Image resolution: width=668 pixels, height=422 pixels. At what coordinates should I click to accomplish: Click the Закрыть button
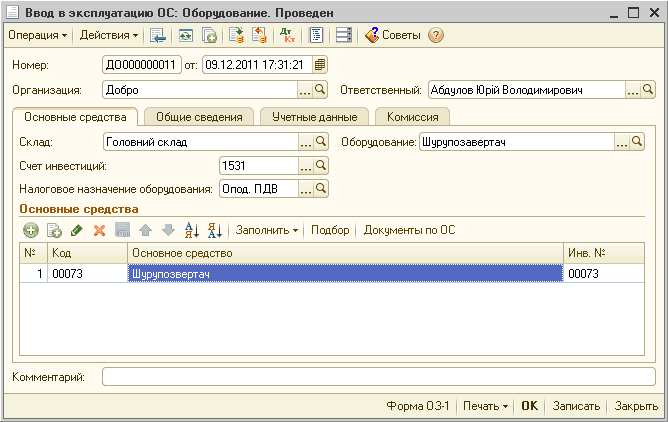pos(636,406)
